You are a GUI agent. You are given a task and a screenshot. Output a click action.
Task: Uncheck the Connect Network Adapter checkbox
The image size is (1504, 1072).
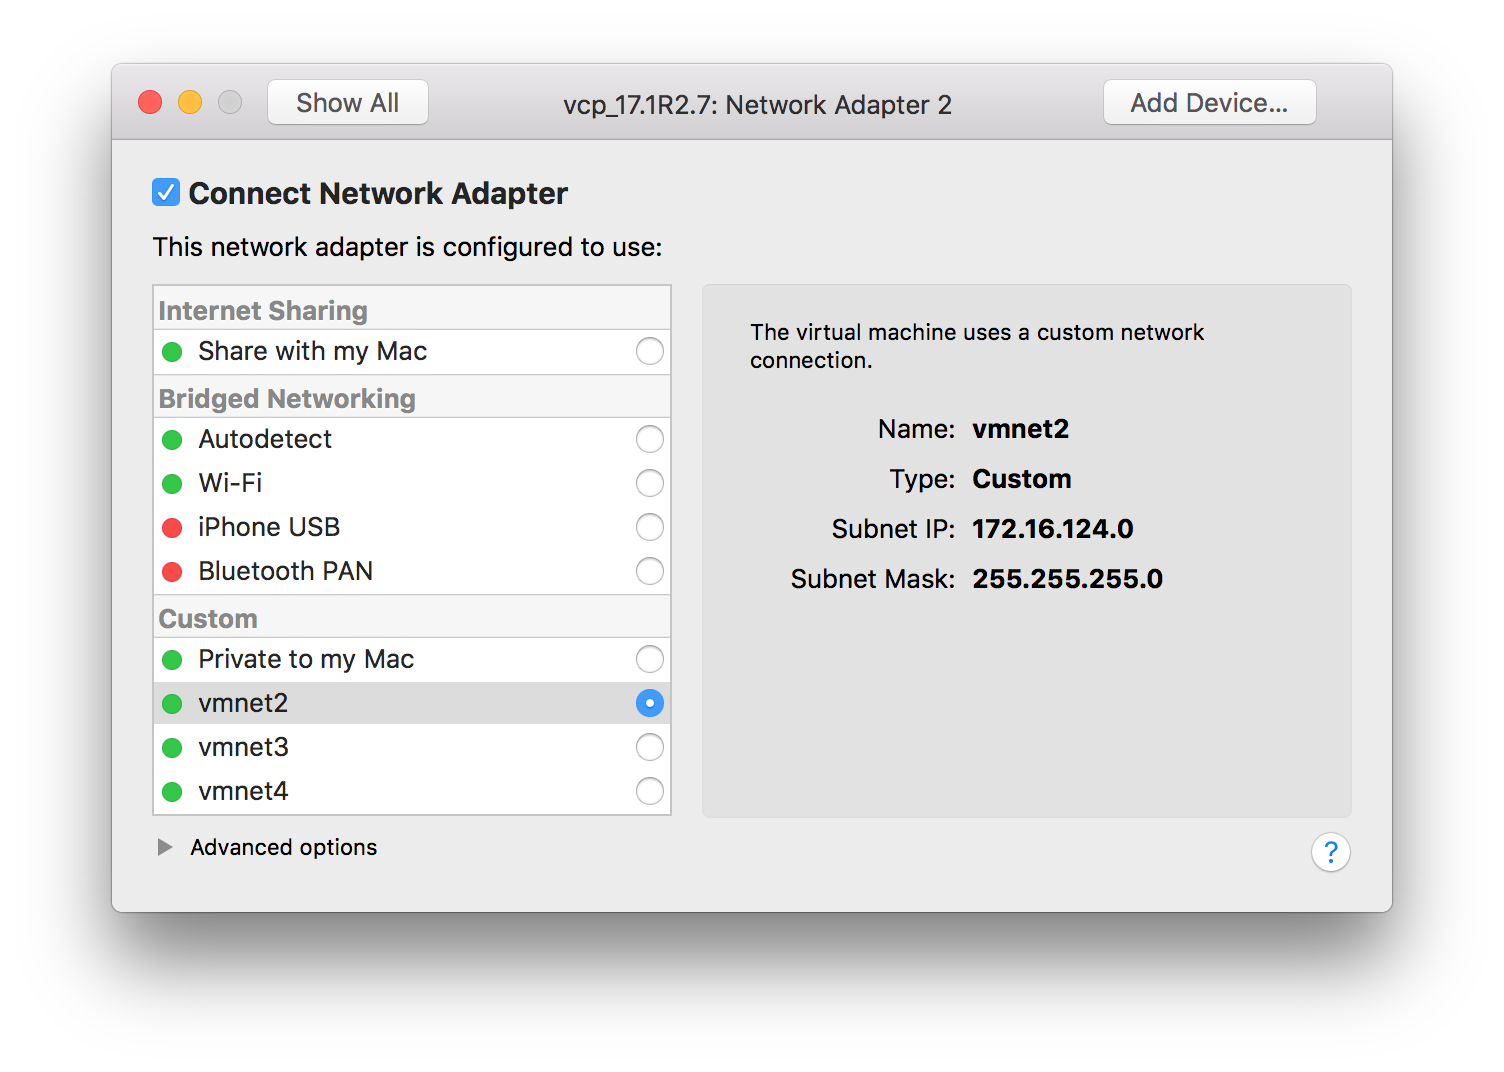(x=166, y=192)
